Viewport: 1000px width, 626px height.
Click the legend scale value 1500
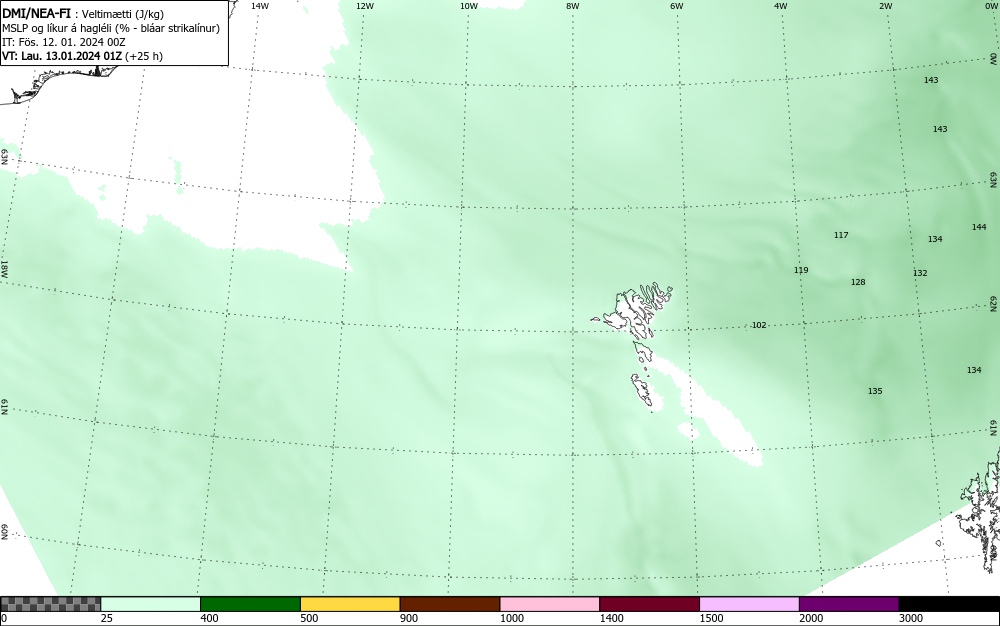click(x=711, y=618)
